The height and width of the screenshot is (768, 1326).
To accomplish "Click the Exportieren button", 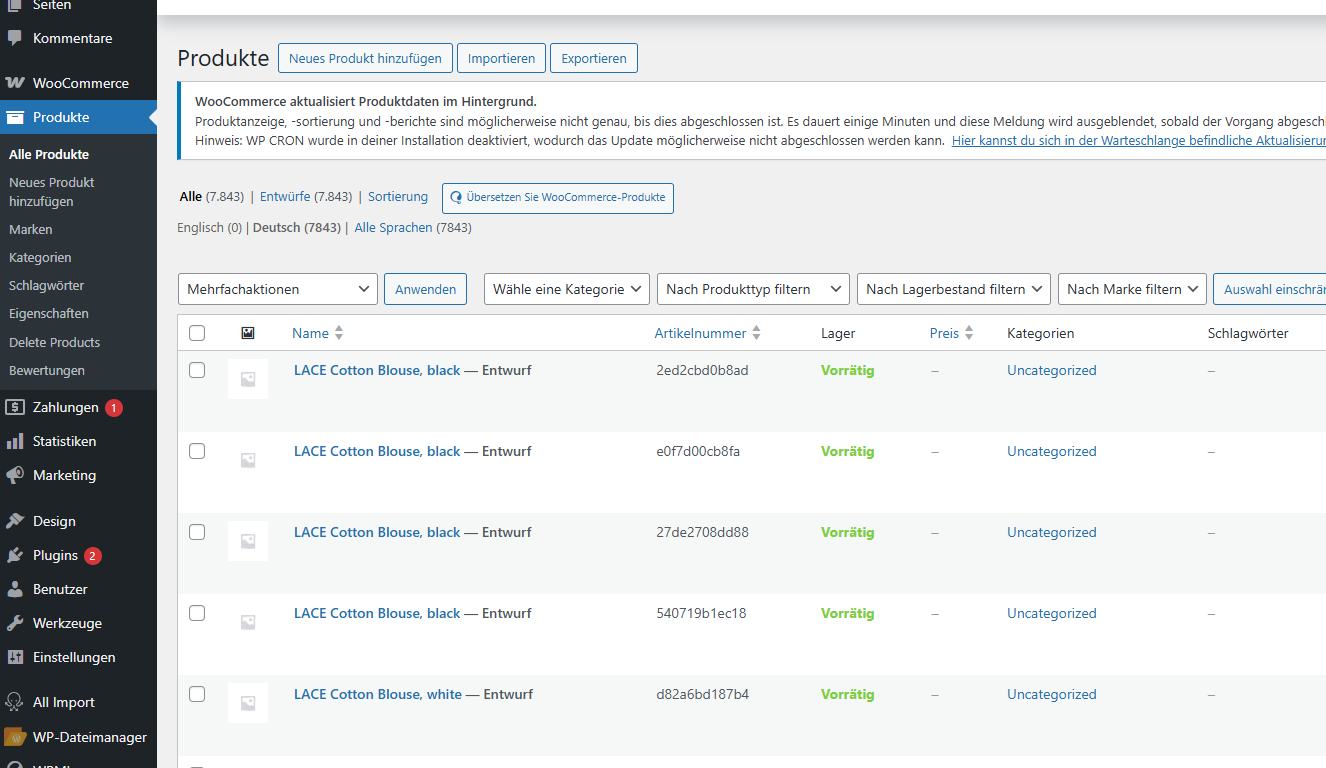I will (594, 58).
